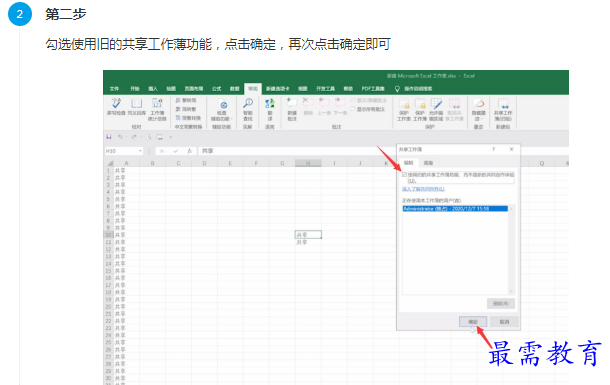Image resolution: width=610 pixels, height=385 pixels.
Task: Close the 共享工作簿 dialog
Action: (512, 149)
